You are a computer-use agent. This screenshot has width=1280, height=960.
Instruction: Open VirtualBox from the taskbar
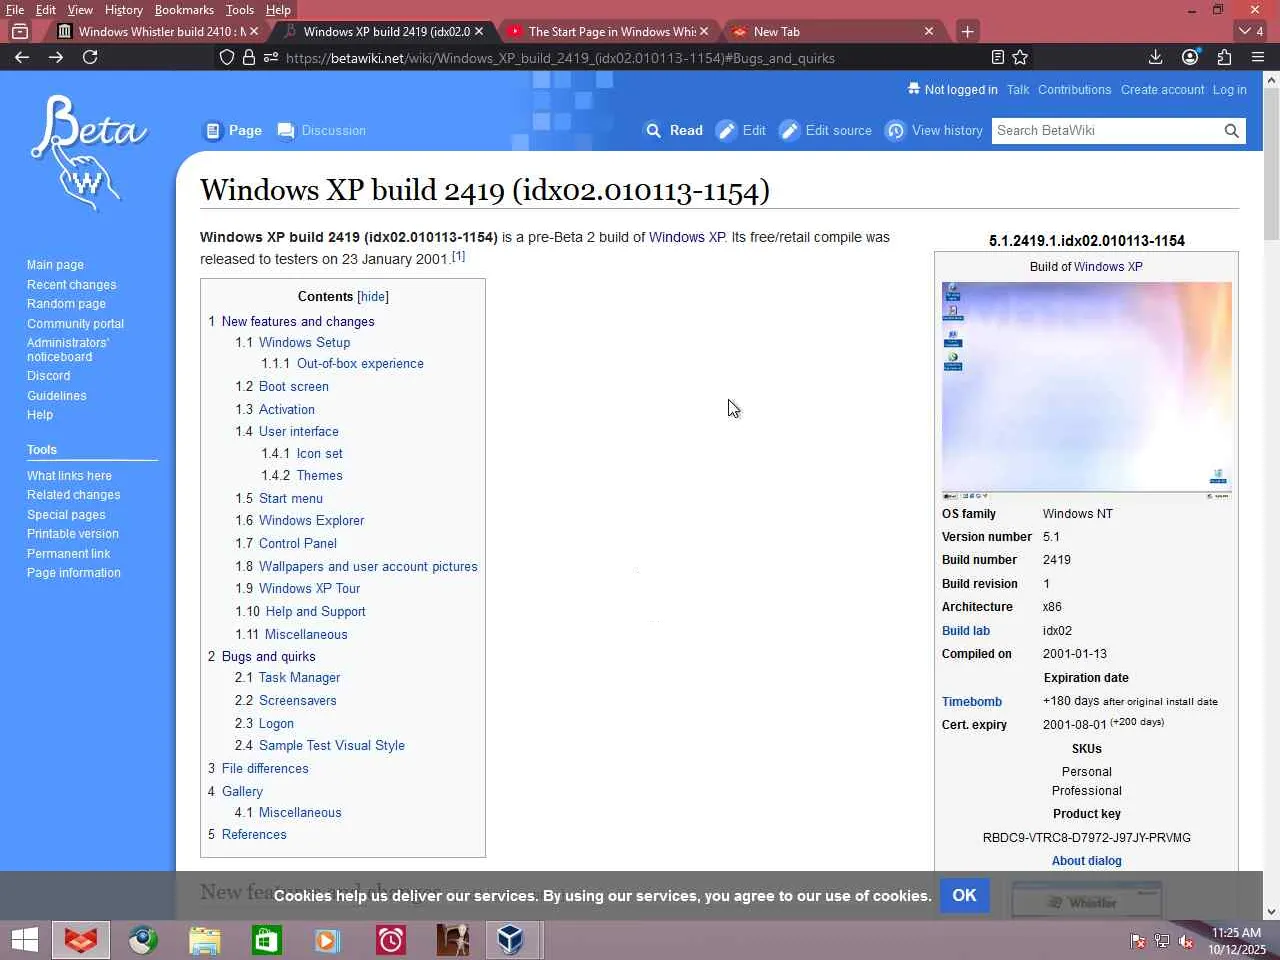511,940
